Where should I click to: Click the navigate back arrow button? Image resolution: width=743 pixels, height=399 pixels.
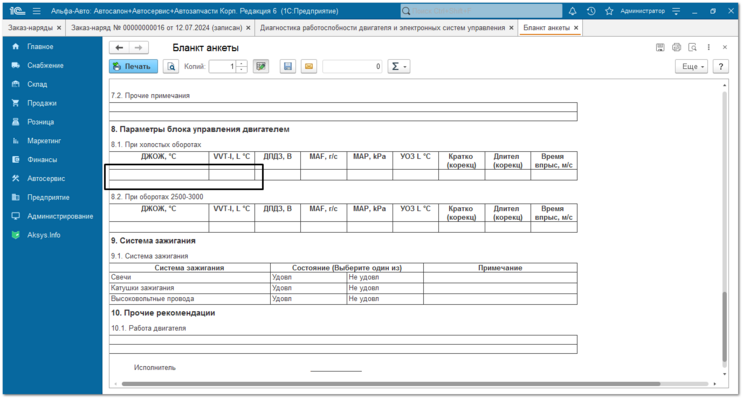pos(119,47)
